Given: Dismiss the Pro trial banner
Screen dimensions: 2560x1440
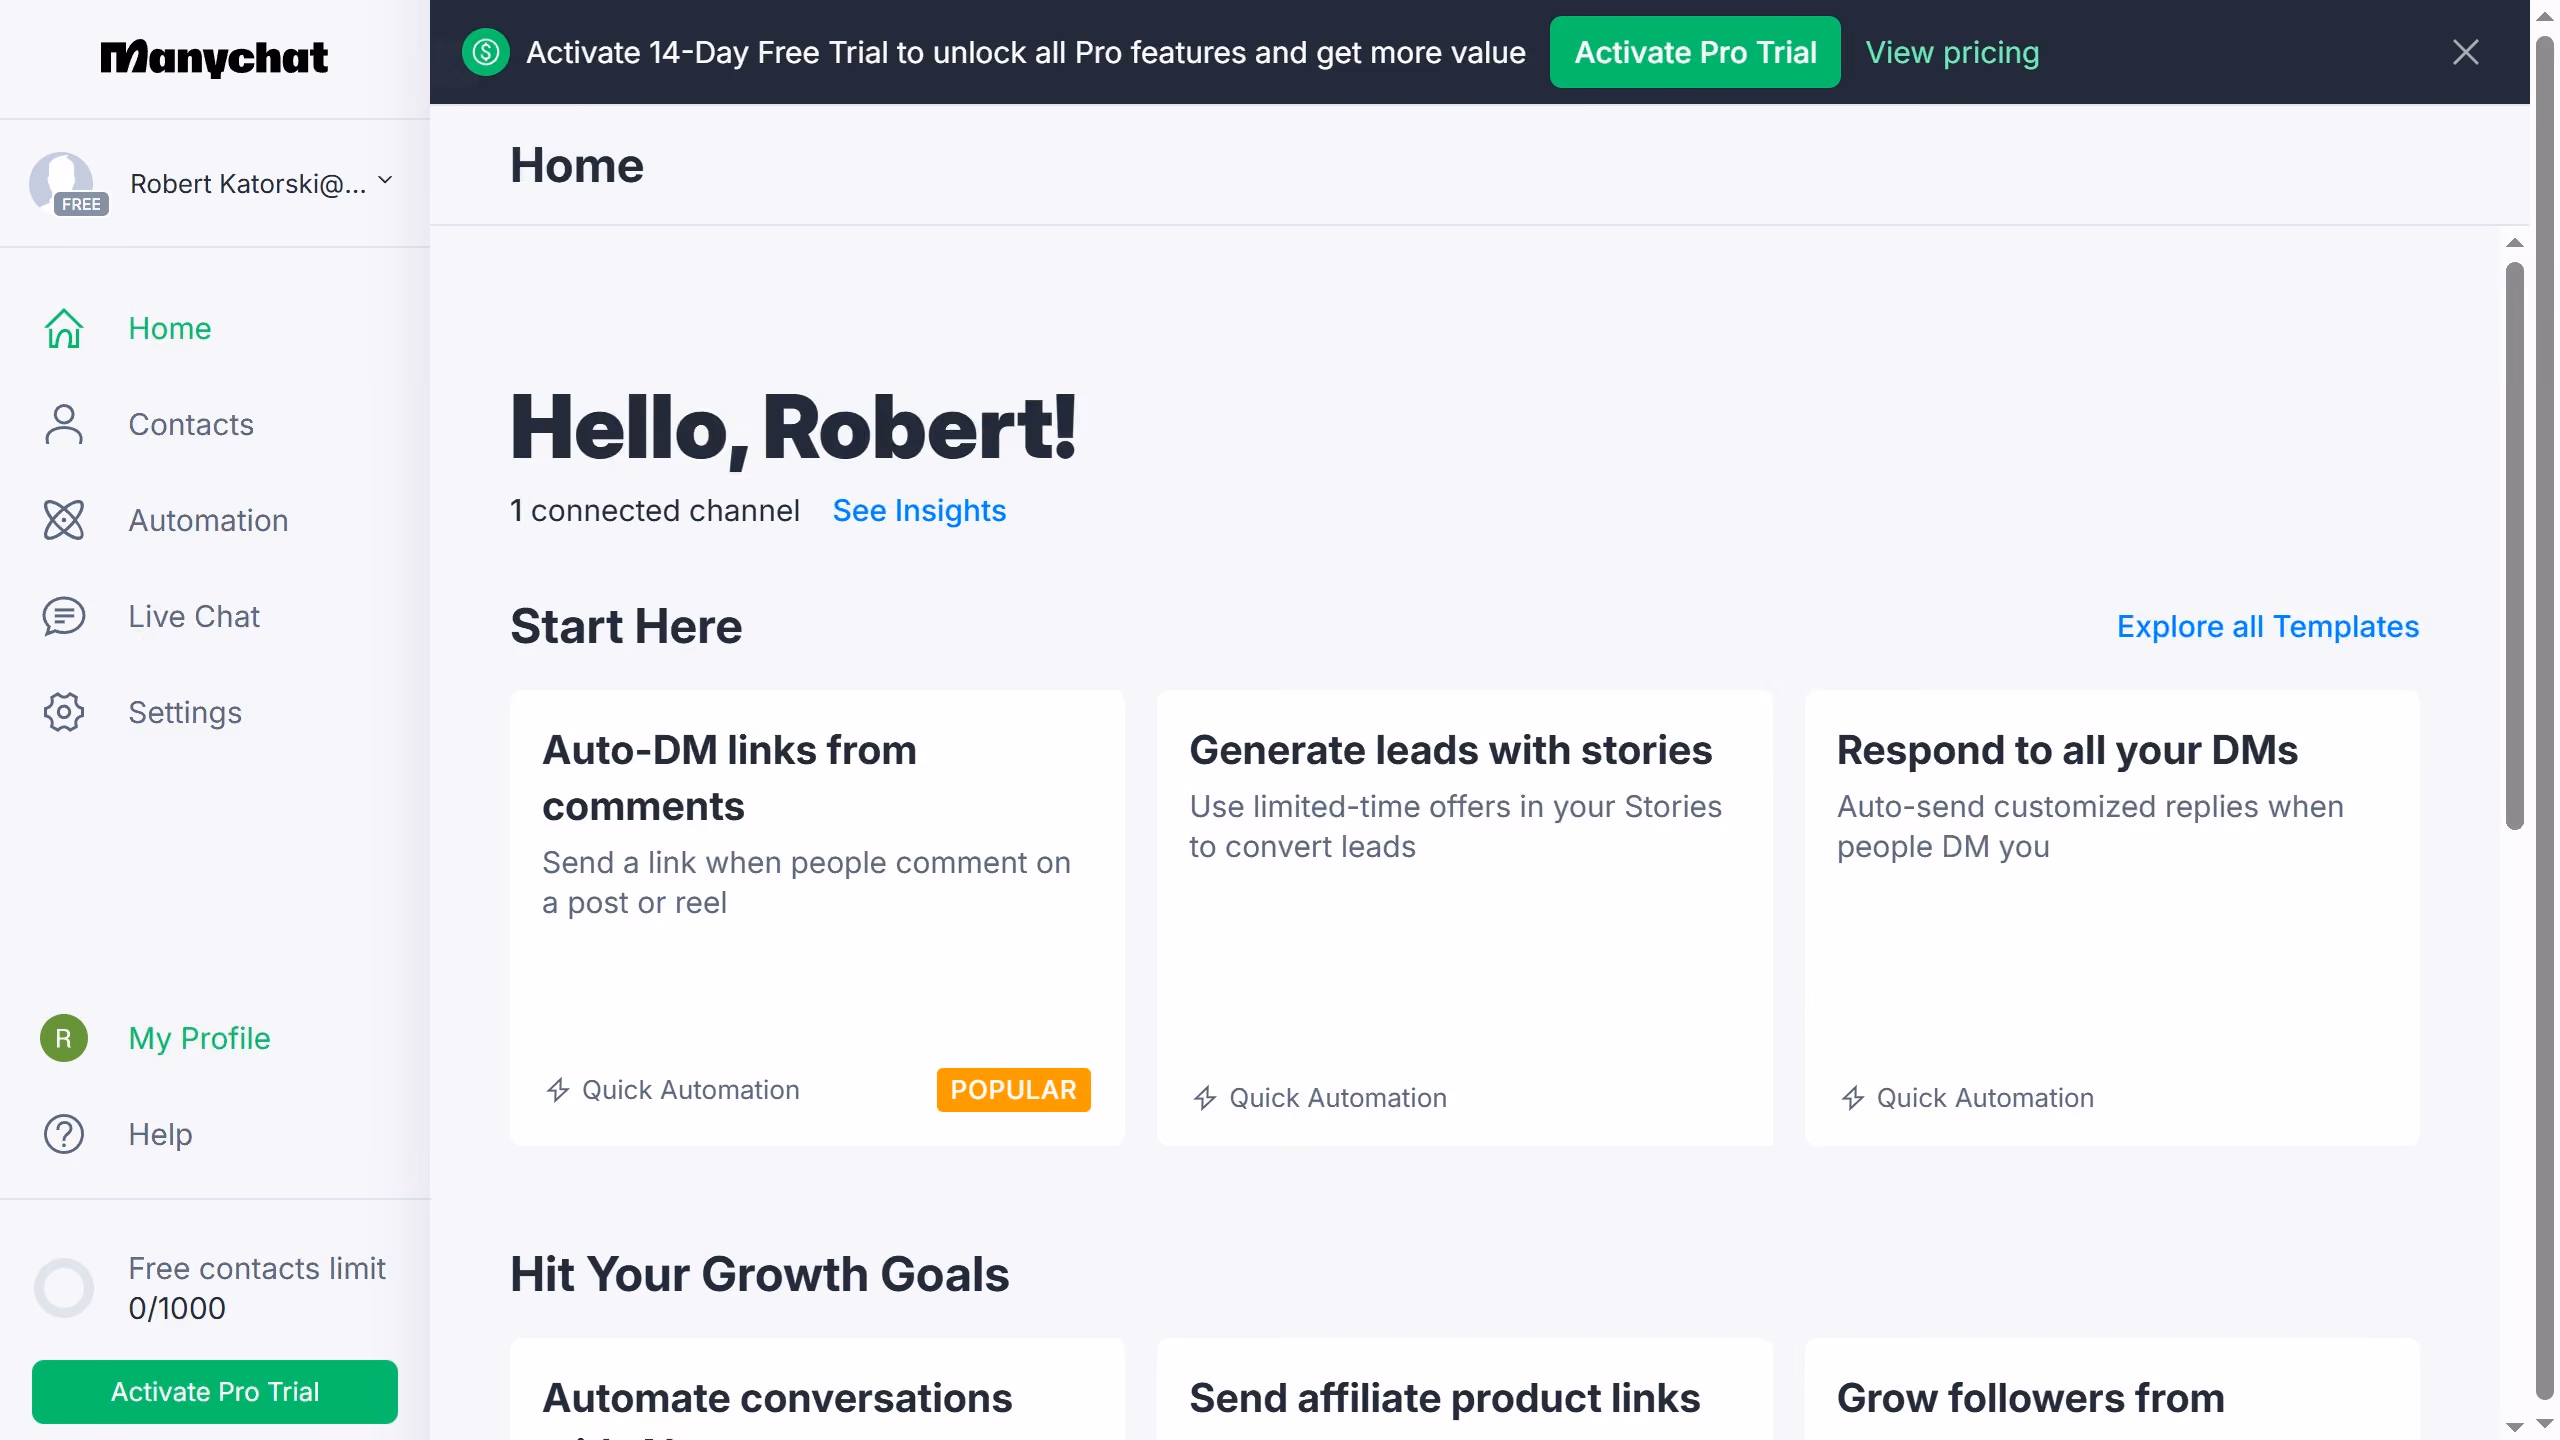Looking at the screenshot, I should (x=2466, y=52).
